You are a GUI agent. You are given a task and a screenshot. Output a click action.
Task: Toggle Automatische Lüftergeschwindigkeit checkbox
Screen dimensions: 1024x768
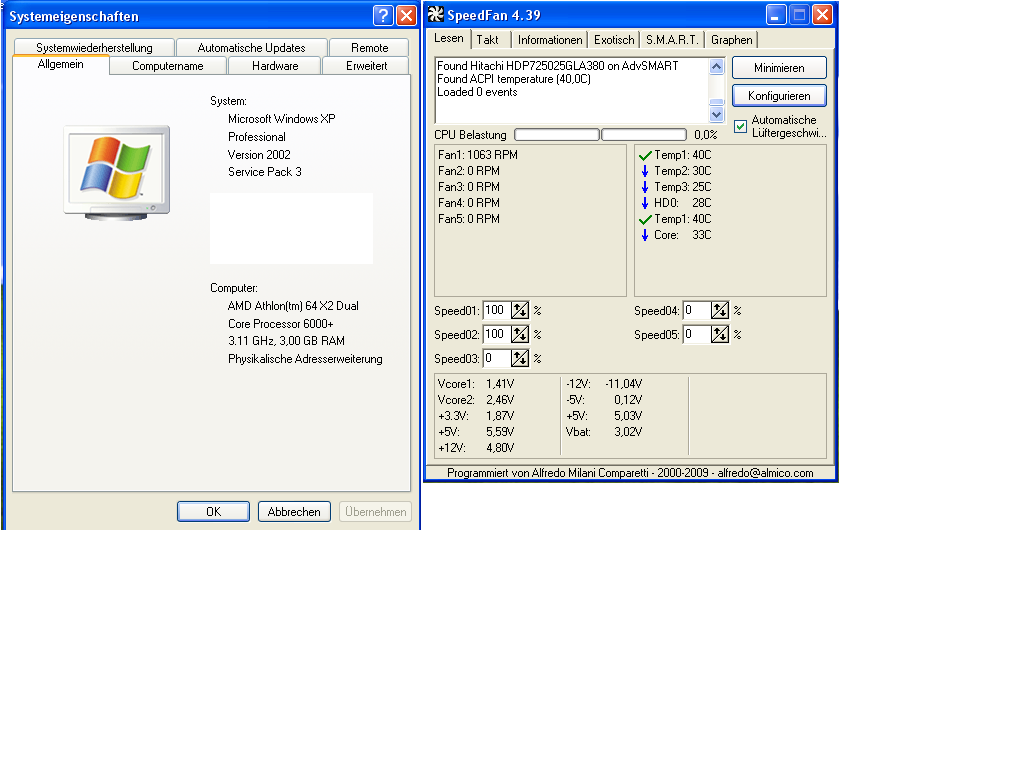pyautogui.click(x=741, y=127)
